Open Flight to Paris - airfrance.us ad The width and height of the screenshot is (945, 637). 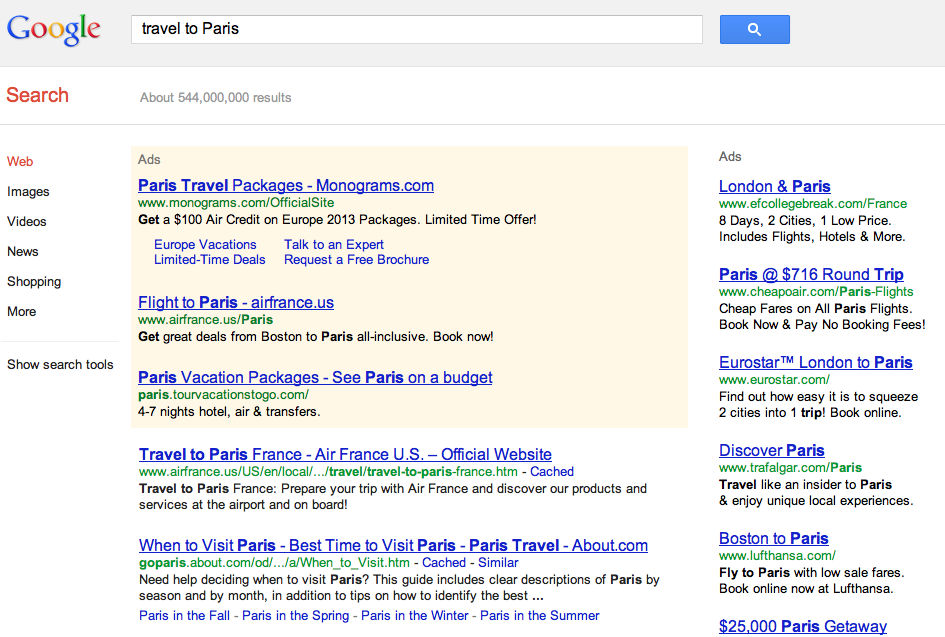point(236,303)
